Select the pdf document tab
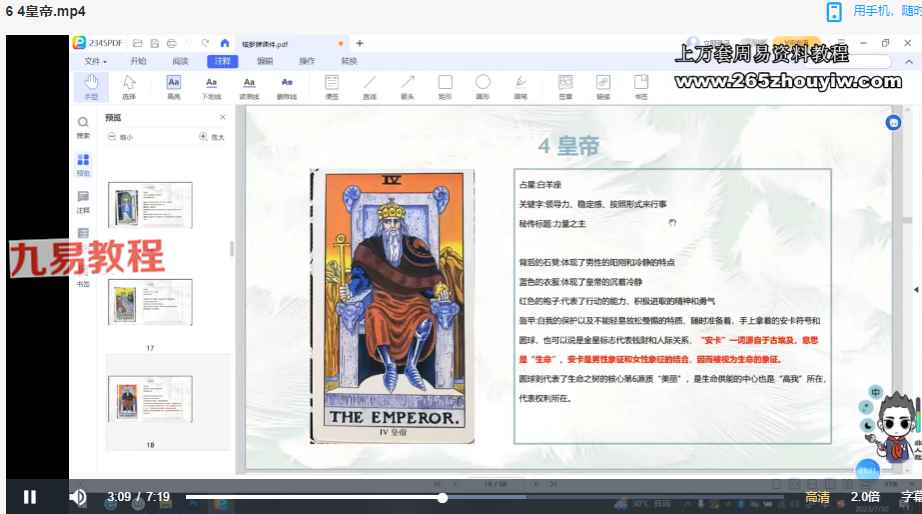The height and width of the screenshot is (514, 922). 292,44
